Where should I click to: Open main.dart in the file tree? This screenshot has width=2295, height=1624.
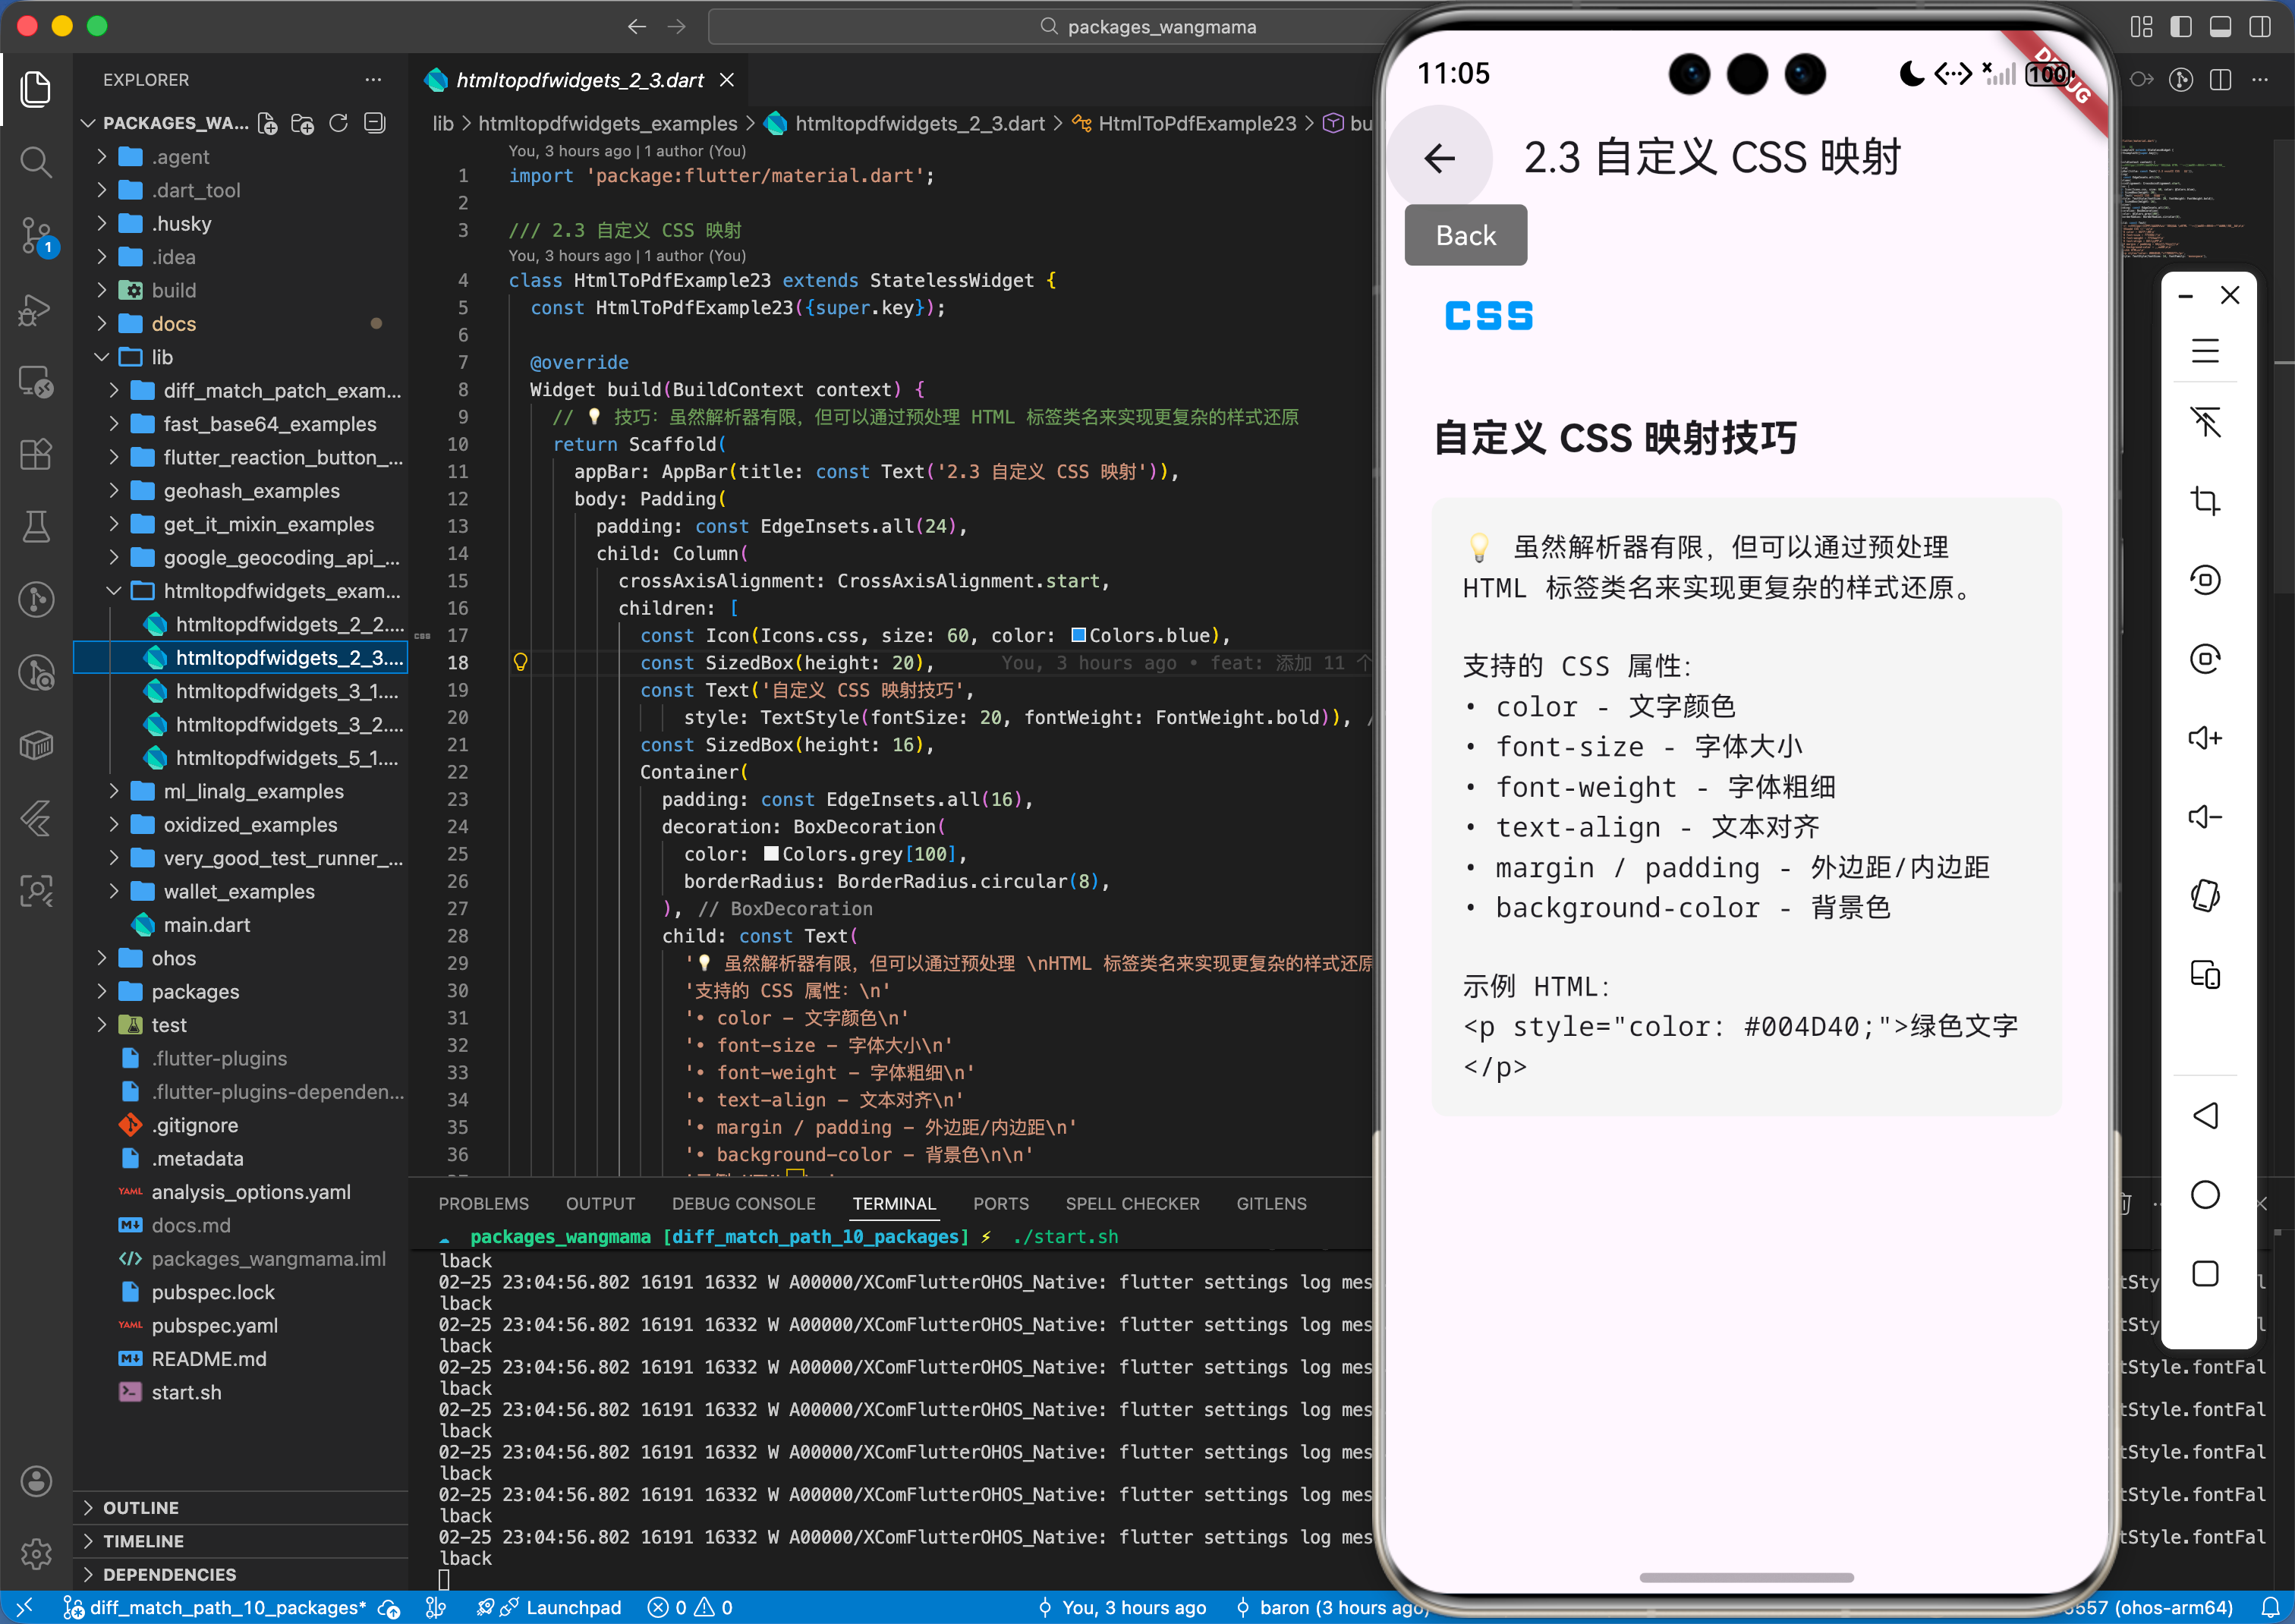pyautogui.click(x=206, y=924)
